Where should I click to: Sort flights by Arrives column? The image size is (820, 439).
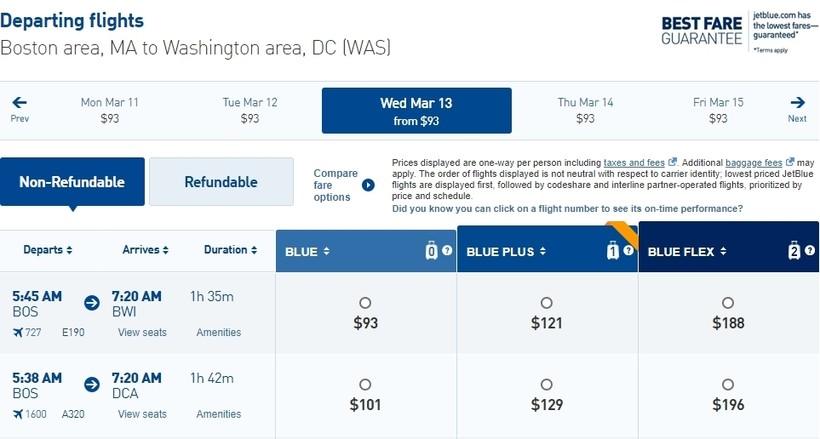point(145,250)
